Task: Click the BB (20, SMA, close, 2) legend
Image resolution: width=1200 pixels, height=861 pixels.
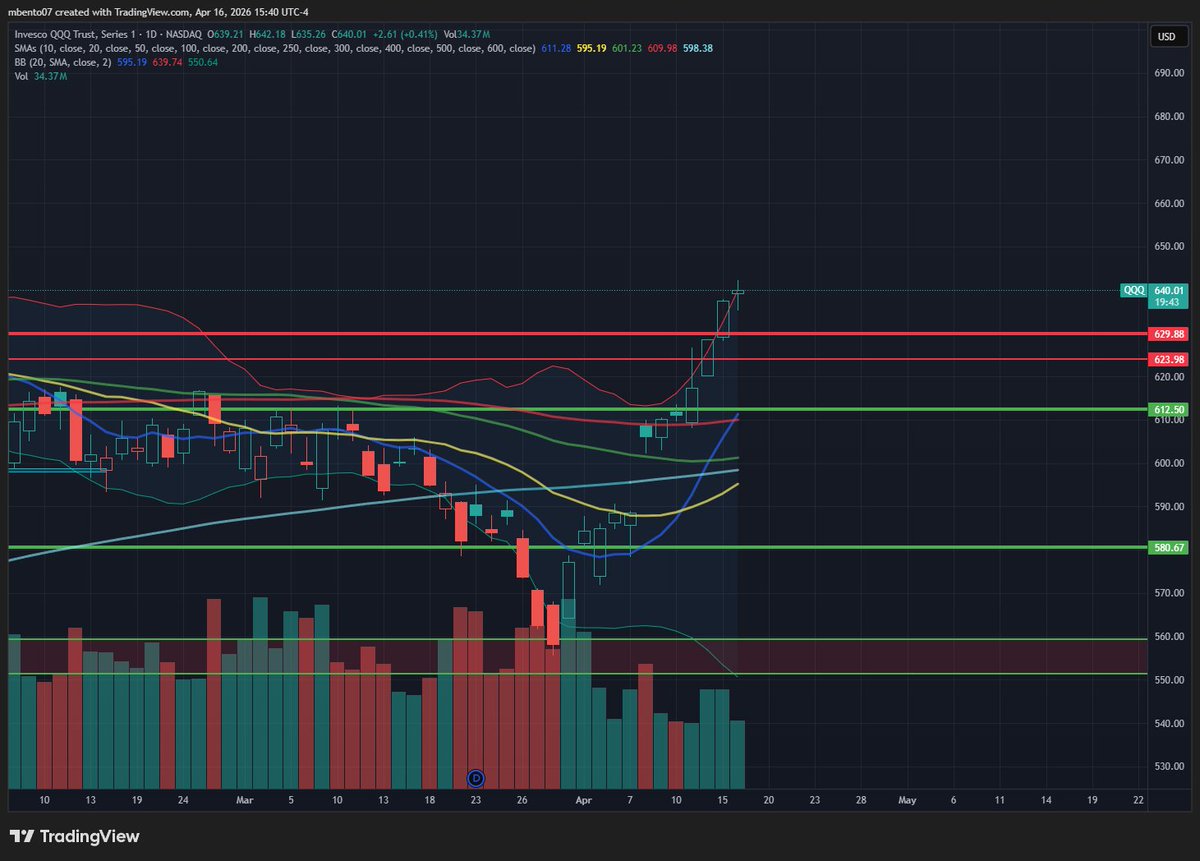Action: point(62,62)
